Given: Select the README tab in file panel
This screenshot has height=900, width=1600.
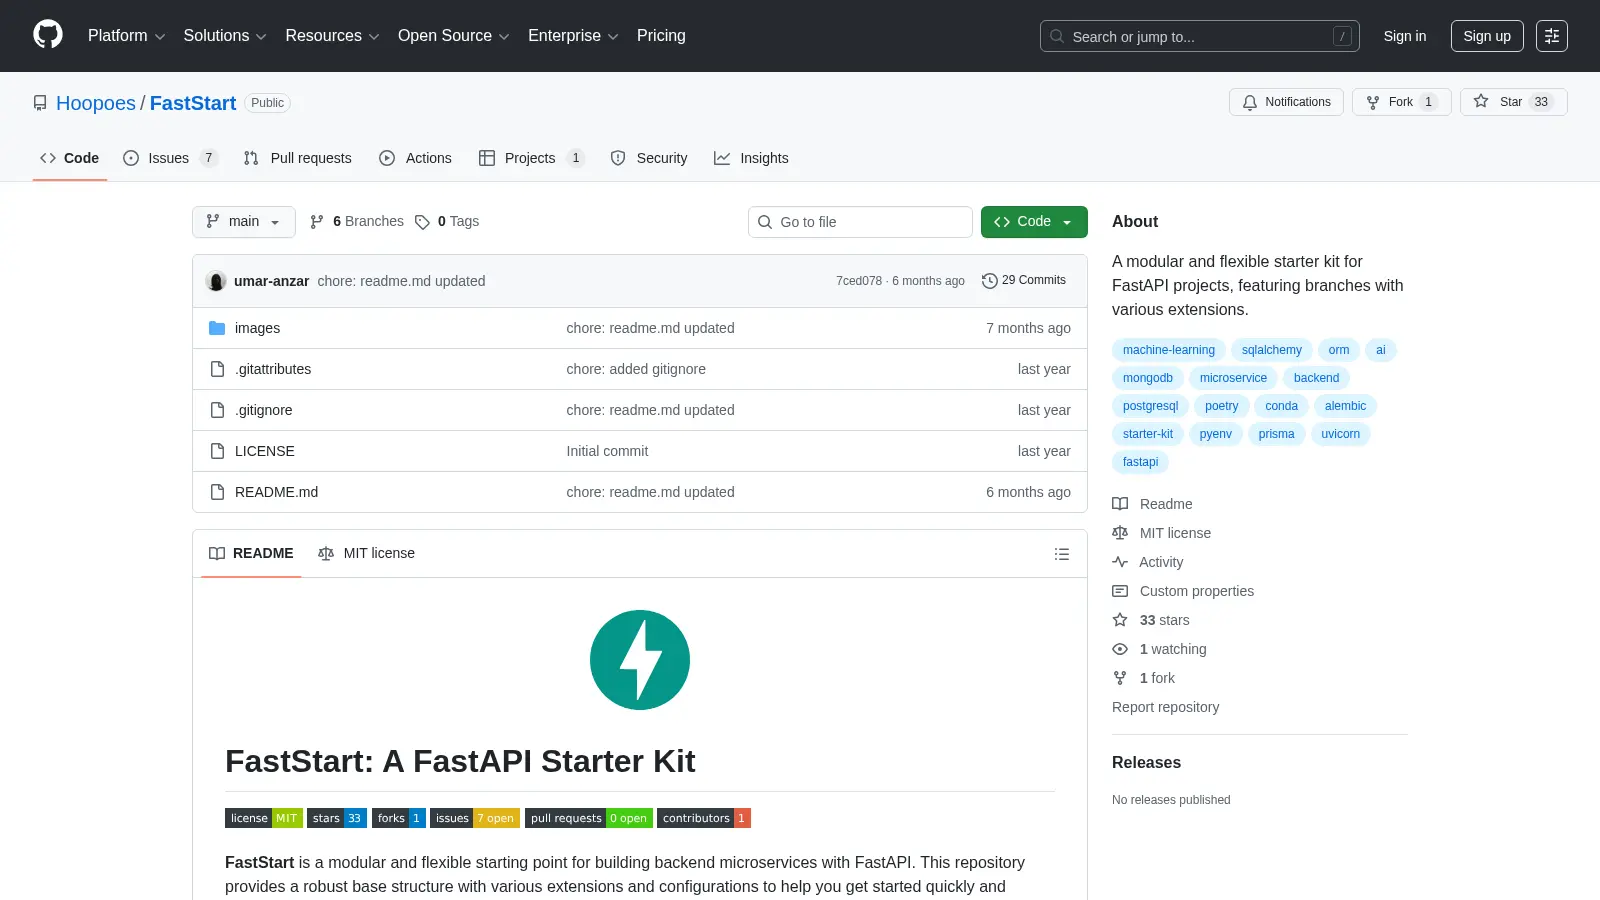Looking at the screenshot, I should [251, 554].
